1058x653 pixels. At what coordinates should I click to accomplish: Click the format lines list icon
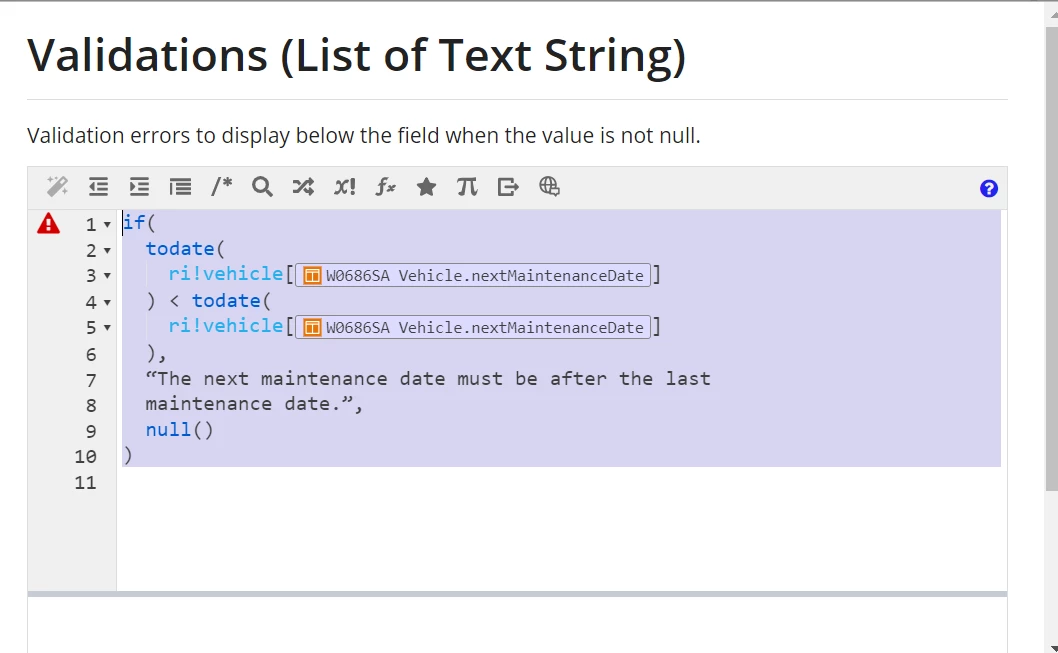point(180,186)
